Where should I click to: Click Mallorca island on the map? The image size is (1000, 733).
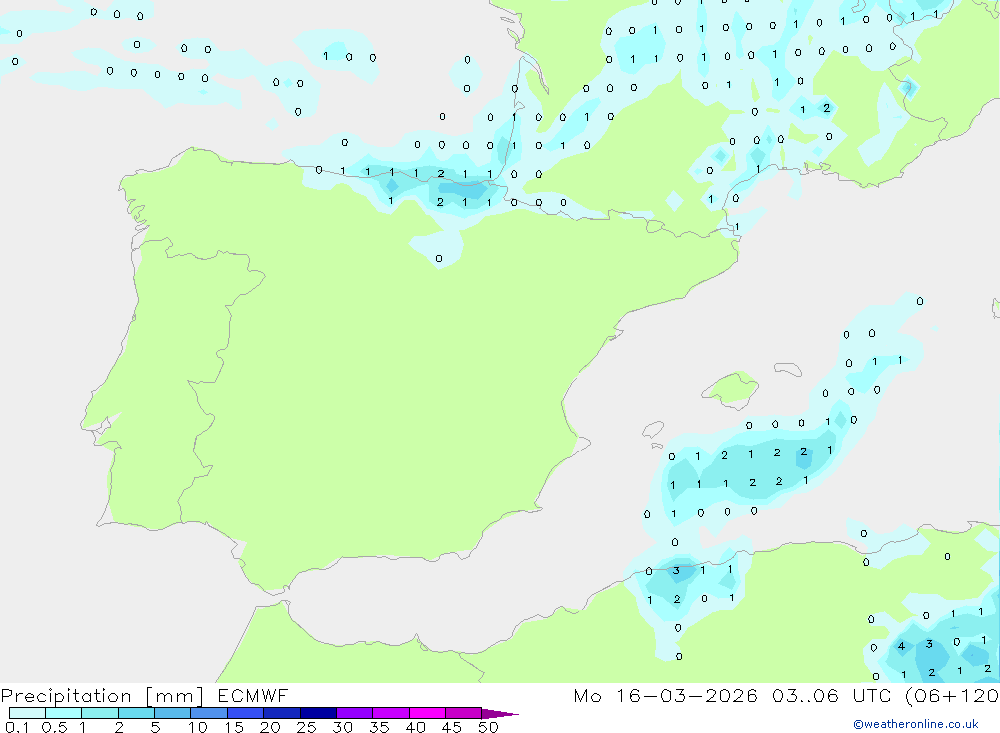732,389
